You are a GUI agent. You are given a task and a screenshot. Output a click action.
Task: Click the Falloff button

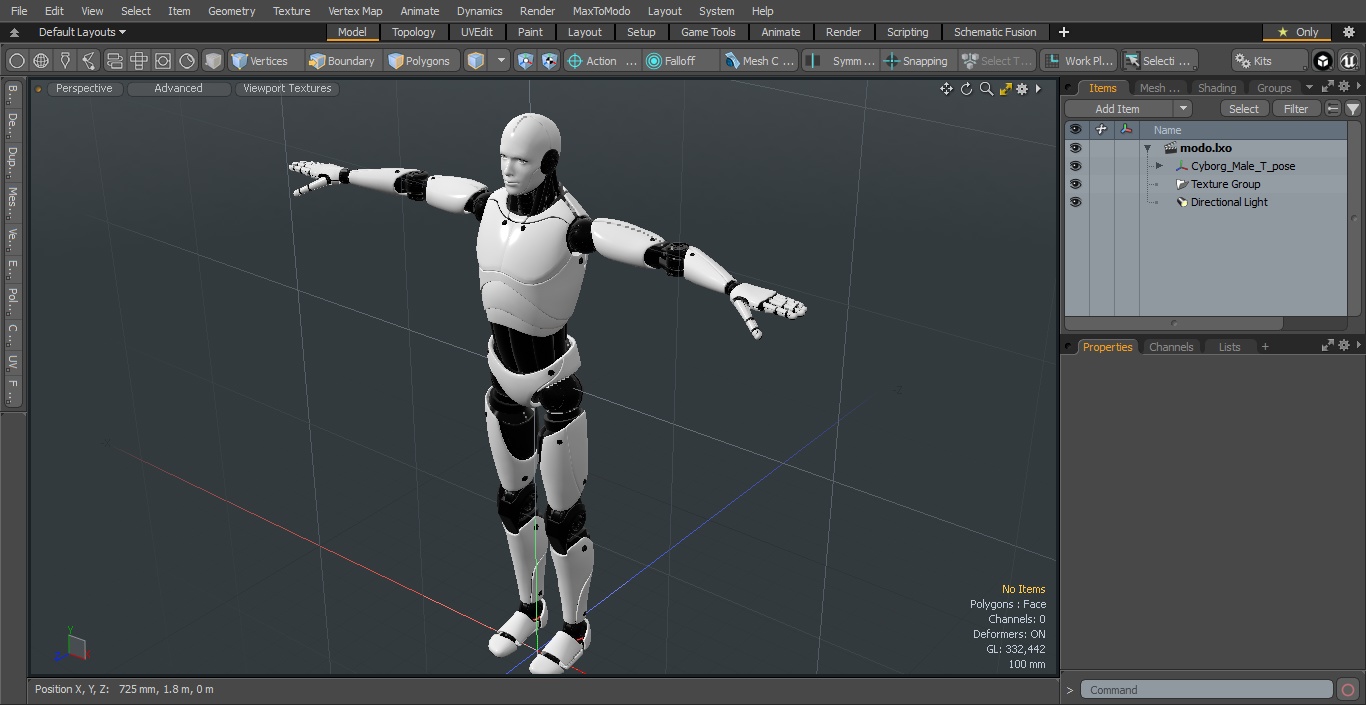coord(681,61)
